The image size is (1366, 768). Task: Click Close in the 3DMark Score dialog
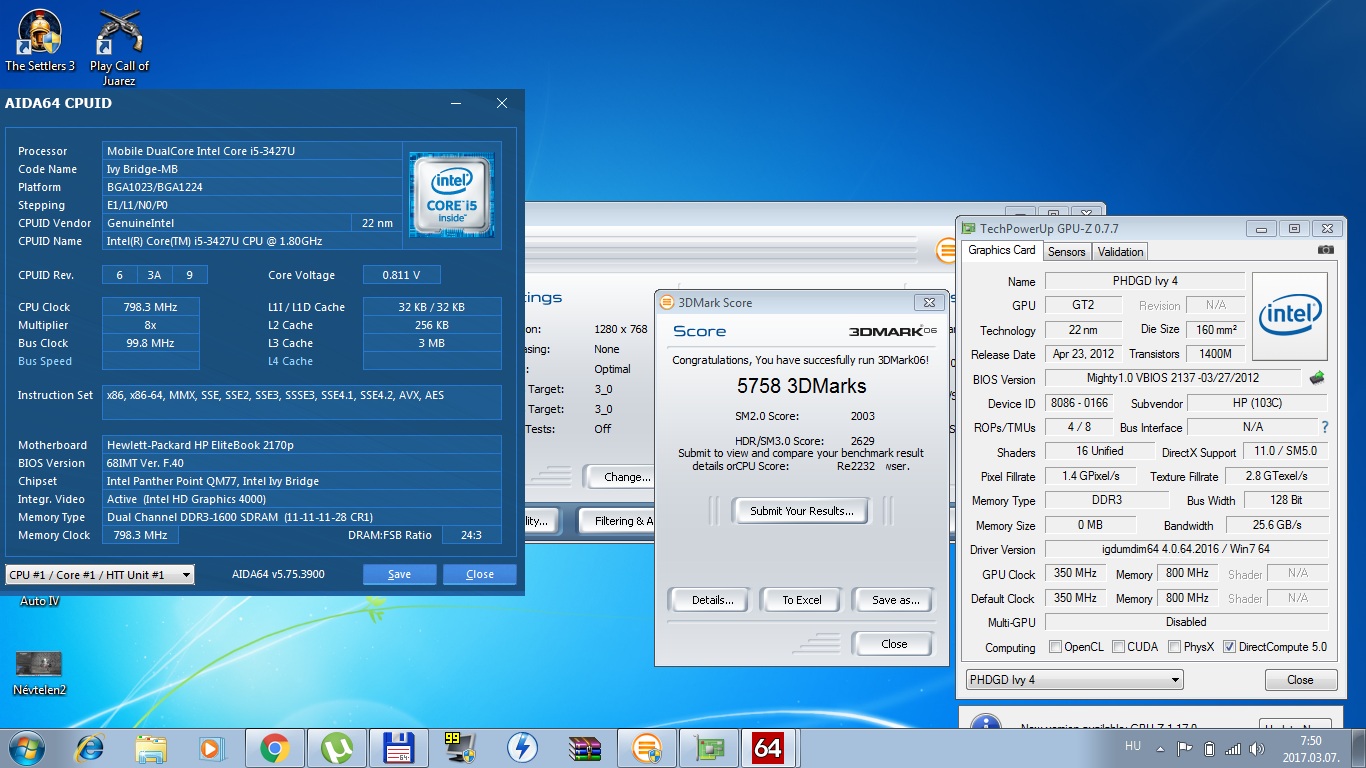894,644
